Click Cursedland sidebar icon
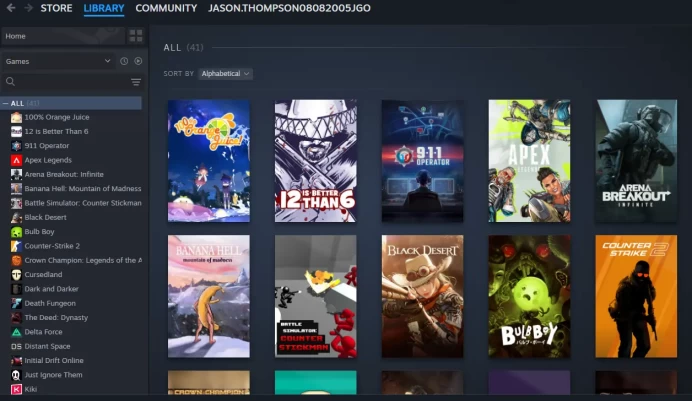This screenshot has width=692, height=401. pyautogui.click(x=16, y=274)
